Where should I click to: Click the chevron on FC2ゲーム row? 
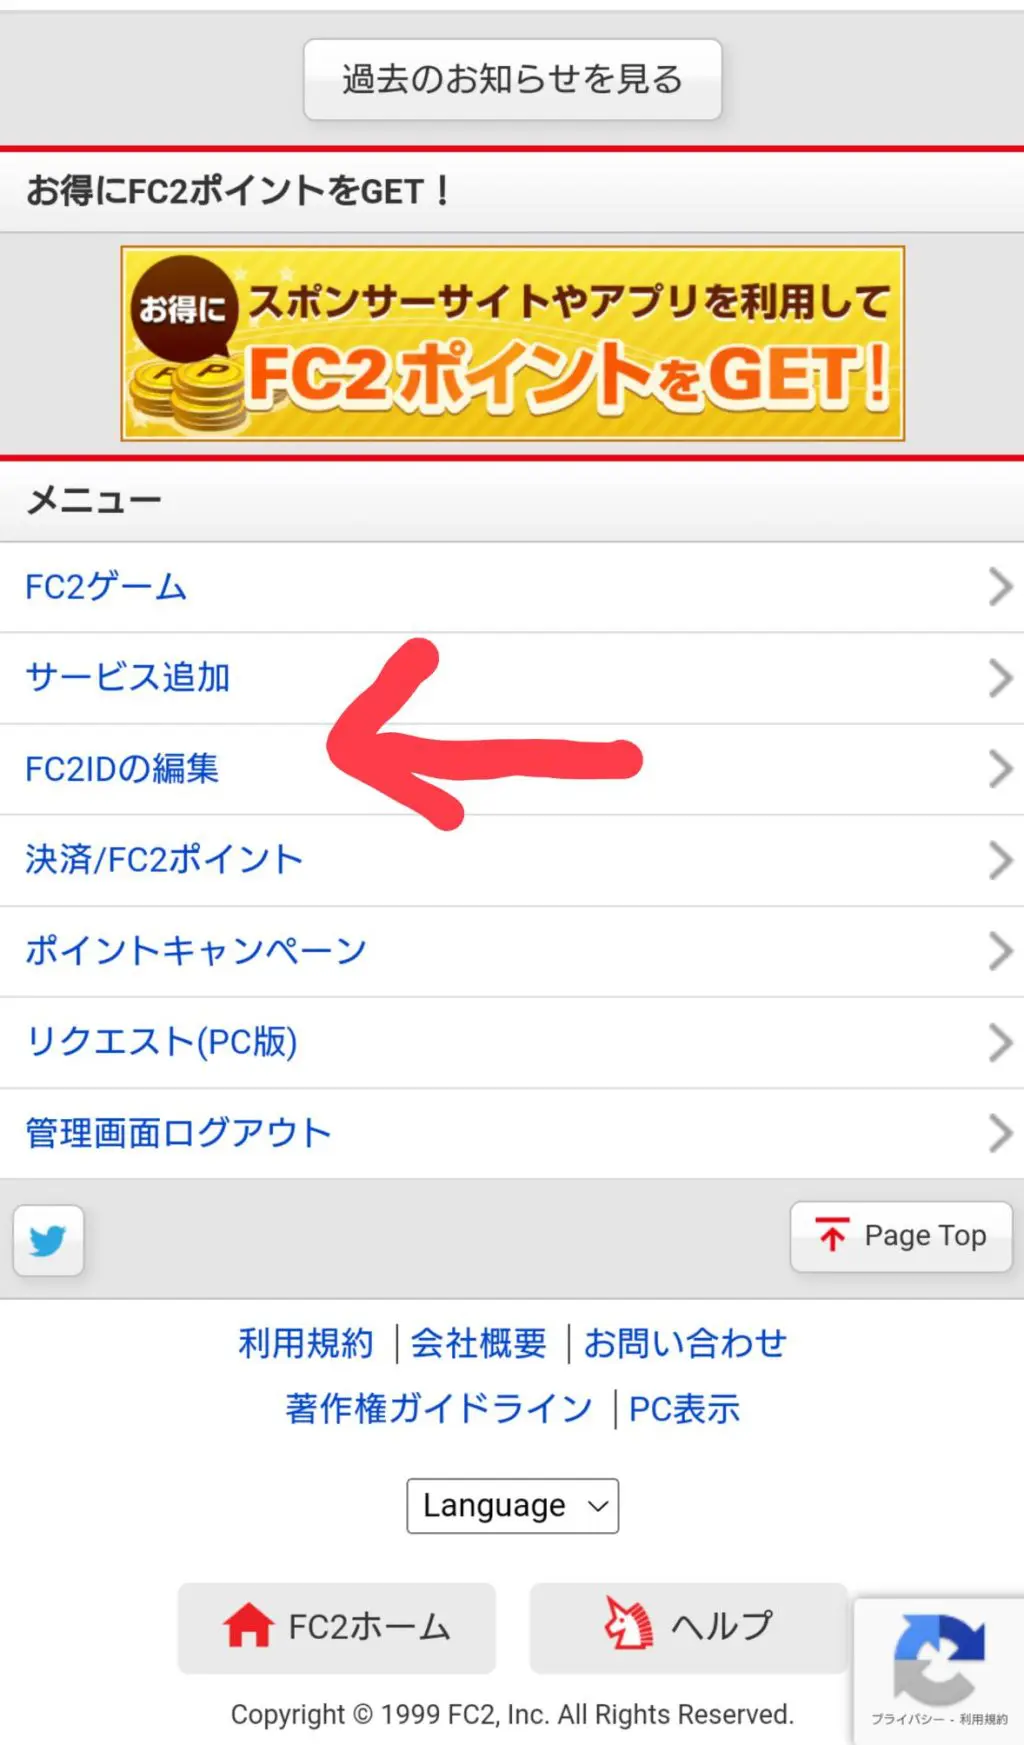click(x=1000, y=587)
